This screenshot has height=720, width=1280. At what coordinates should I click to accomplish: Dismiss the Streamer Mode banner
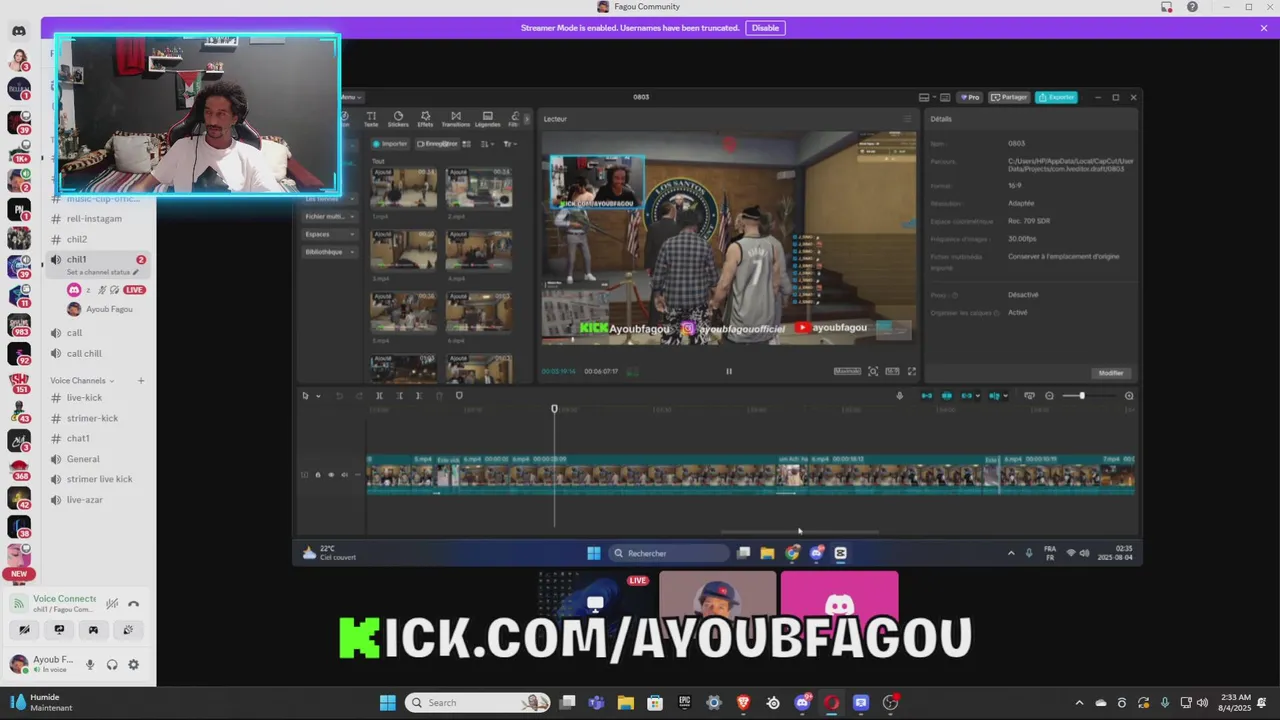pyautogui.click(x=1264, y=28)
